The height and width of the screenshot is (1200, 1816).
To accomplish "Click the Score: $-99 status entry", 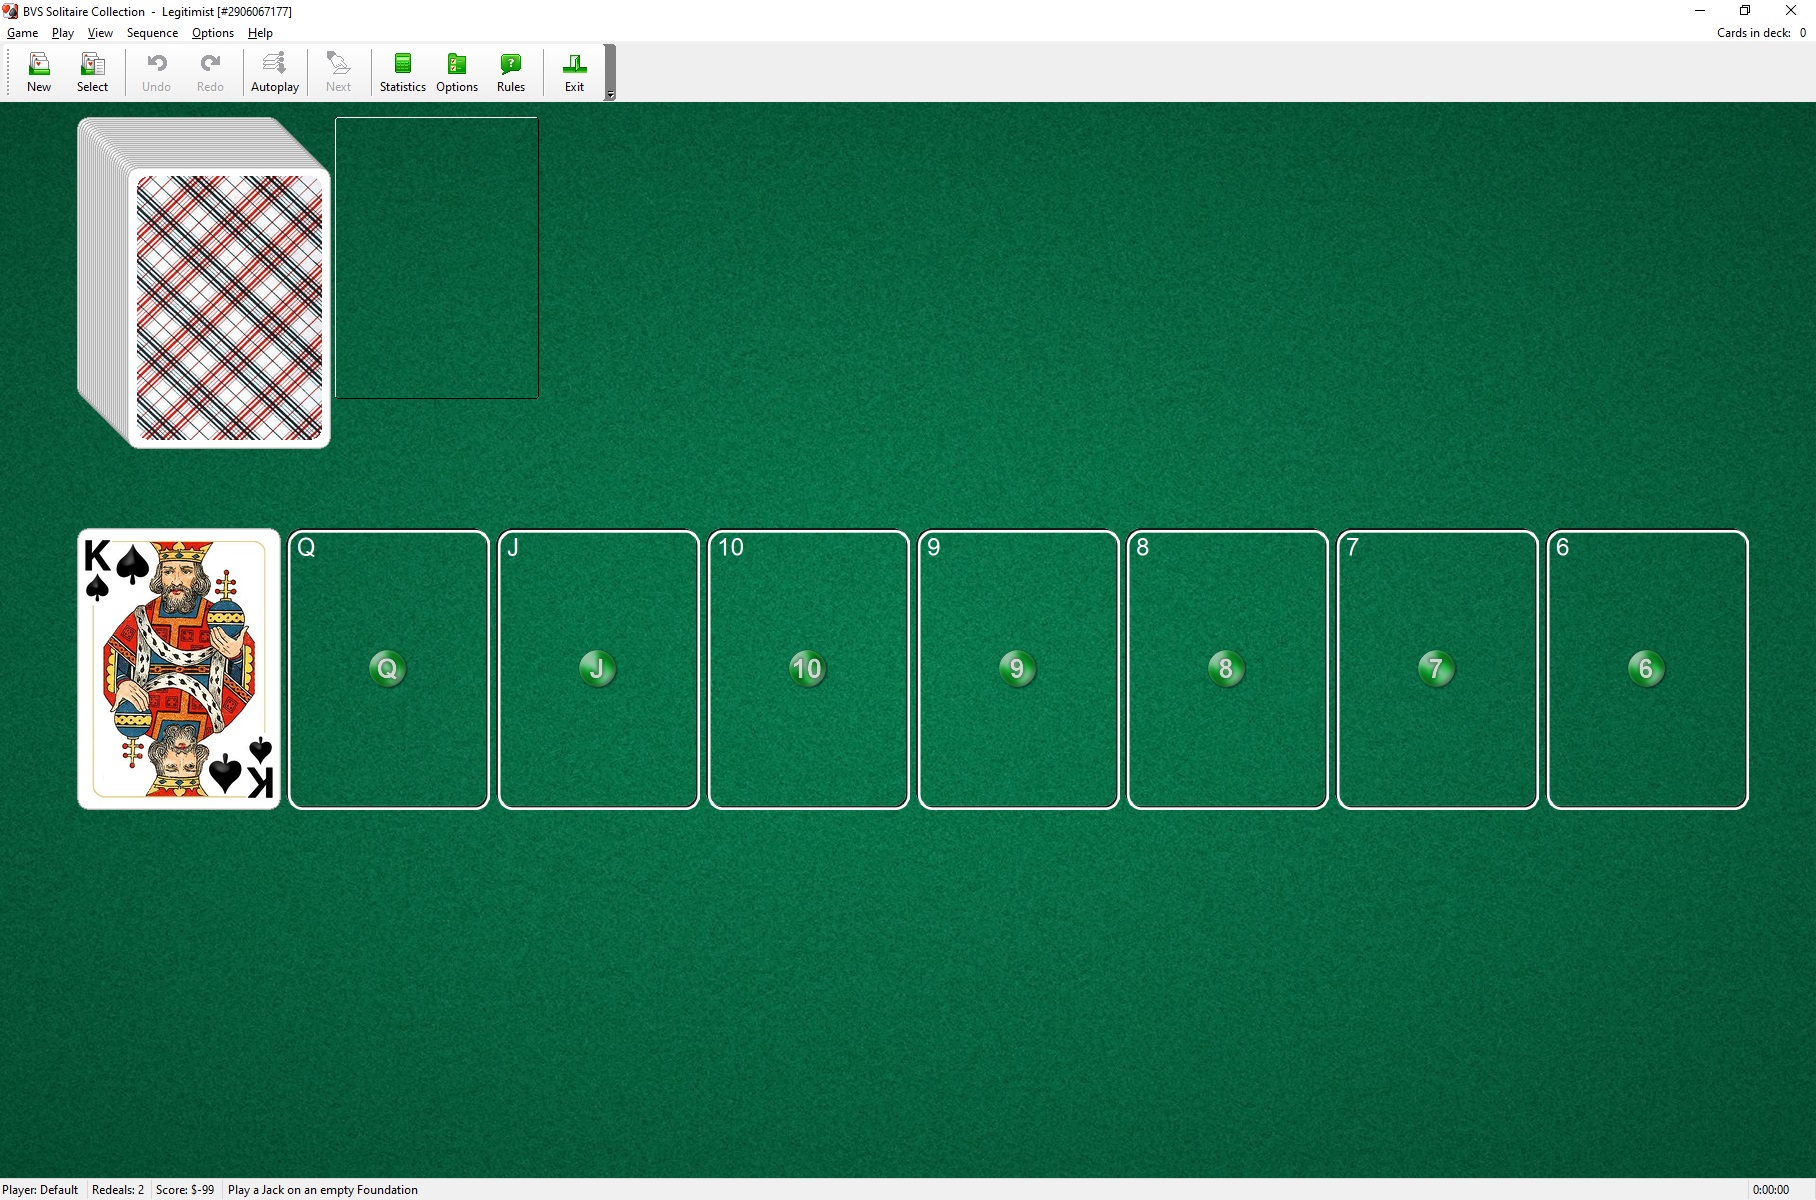I will (185, 1190).
